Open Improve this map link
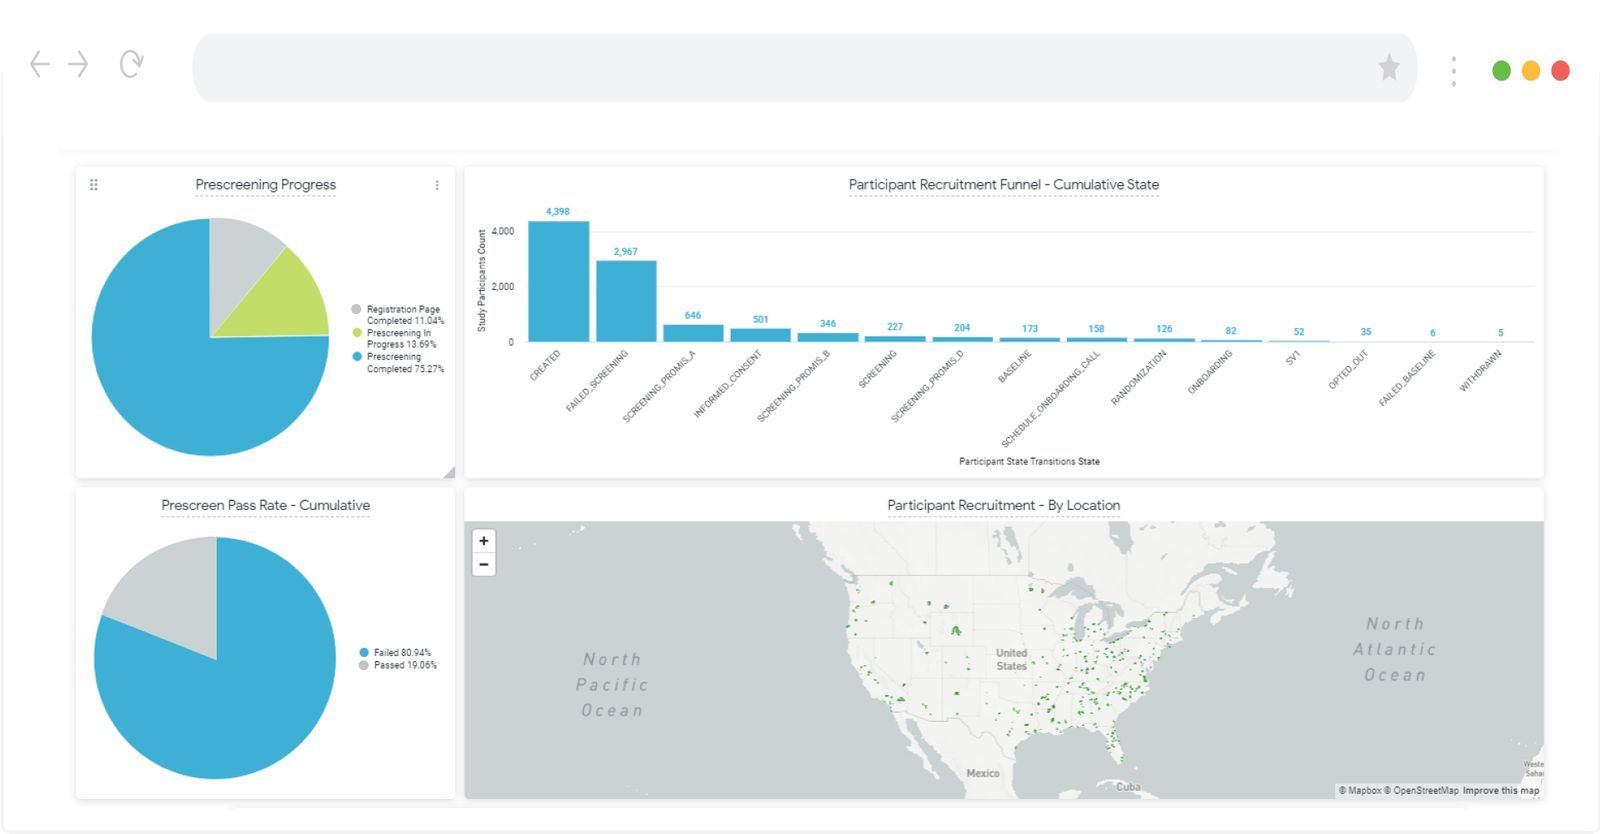 (1500, 791)
